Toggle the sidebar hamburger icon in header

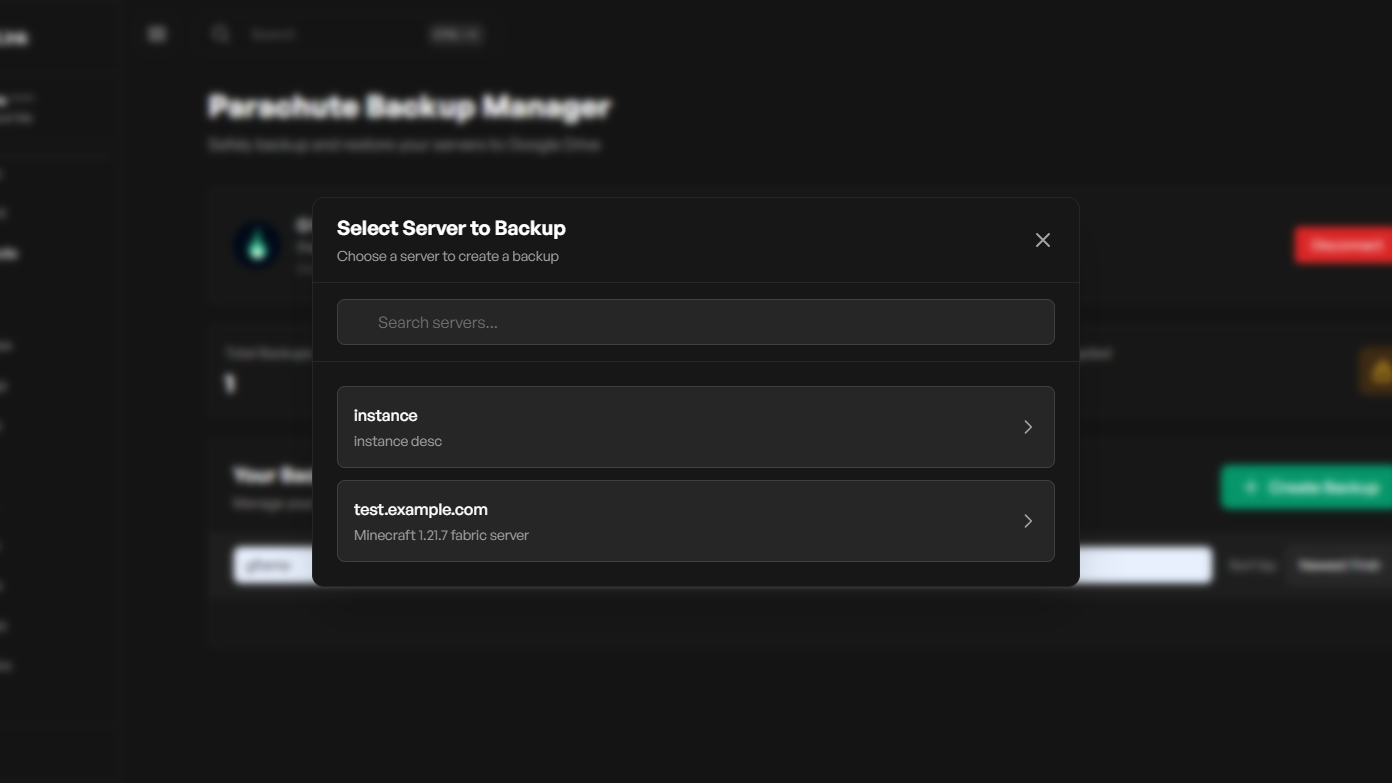click(x=157, y=34)
